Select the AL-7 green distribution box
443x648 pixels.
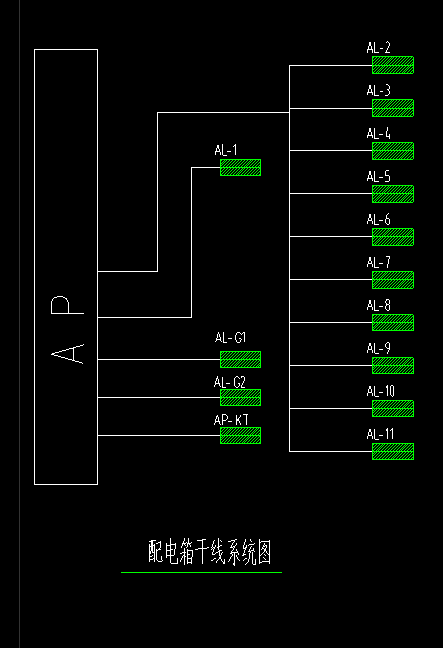coord(393,280)
